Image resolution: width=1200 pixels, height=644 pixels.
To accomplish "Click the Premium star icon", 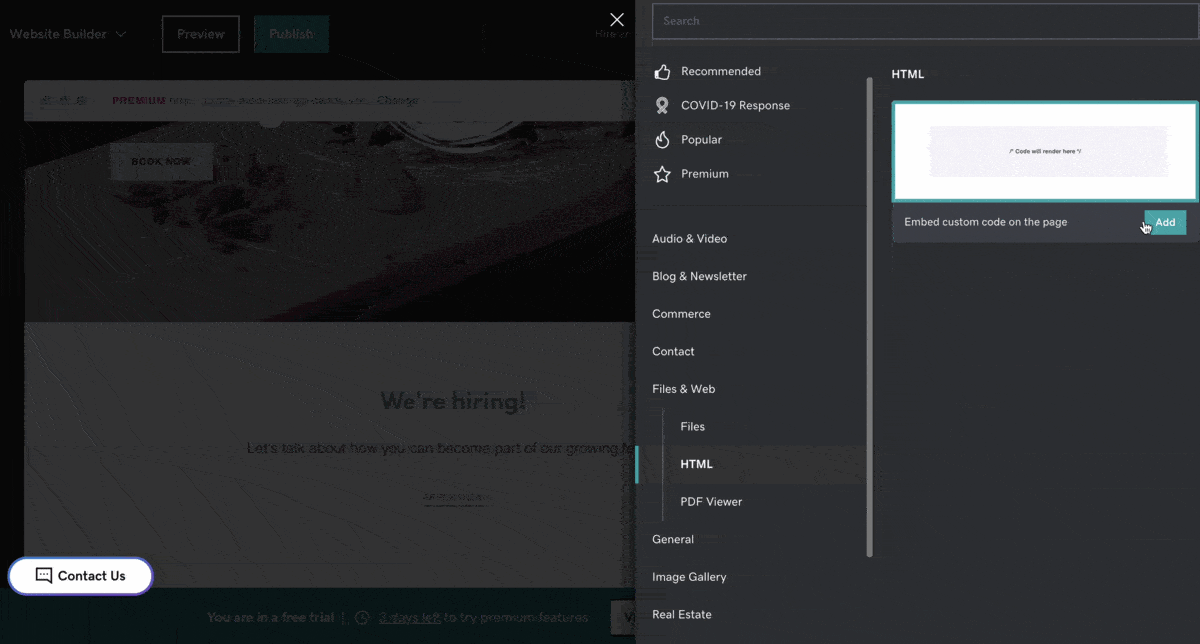I will pos(661,174).
